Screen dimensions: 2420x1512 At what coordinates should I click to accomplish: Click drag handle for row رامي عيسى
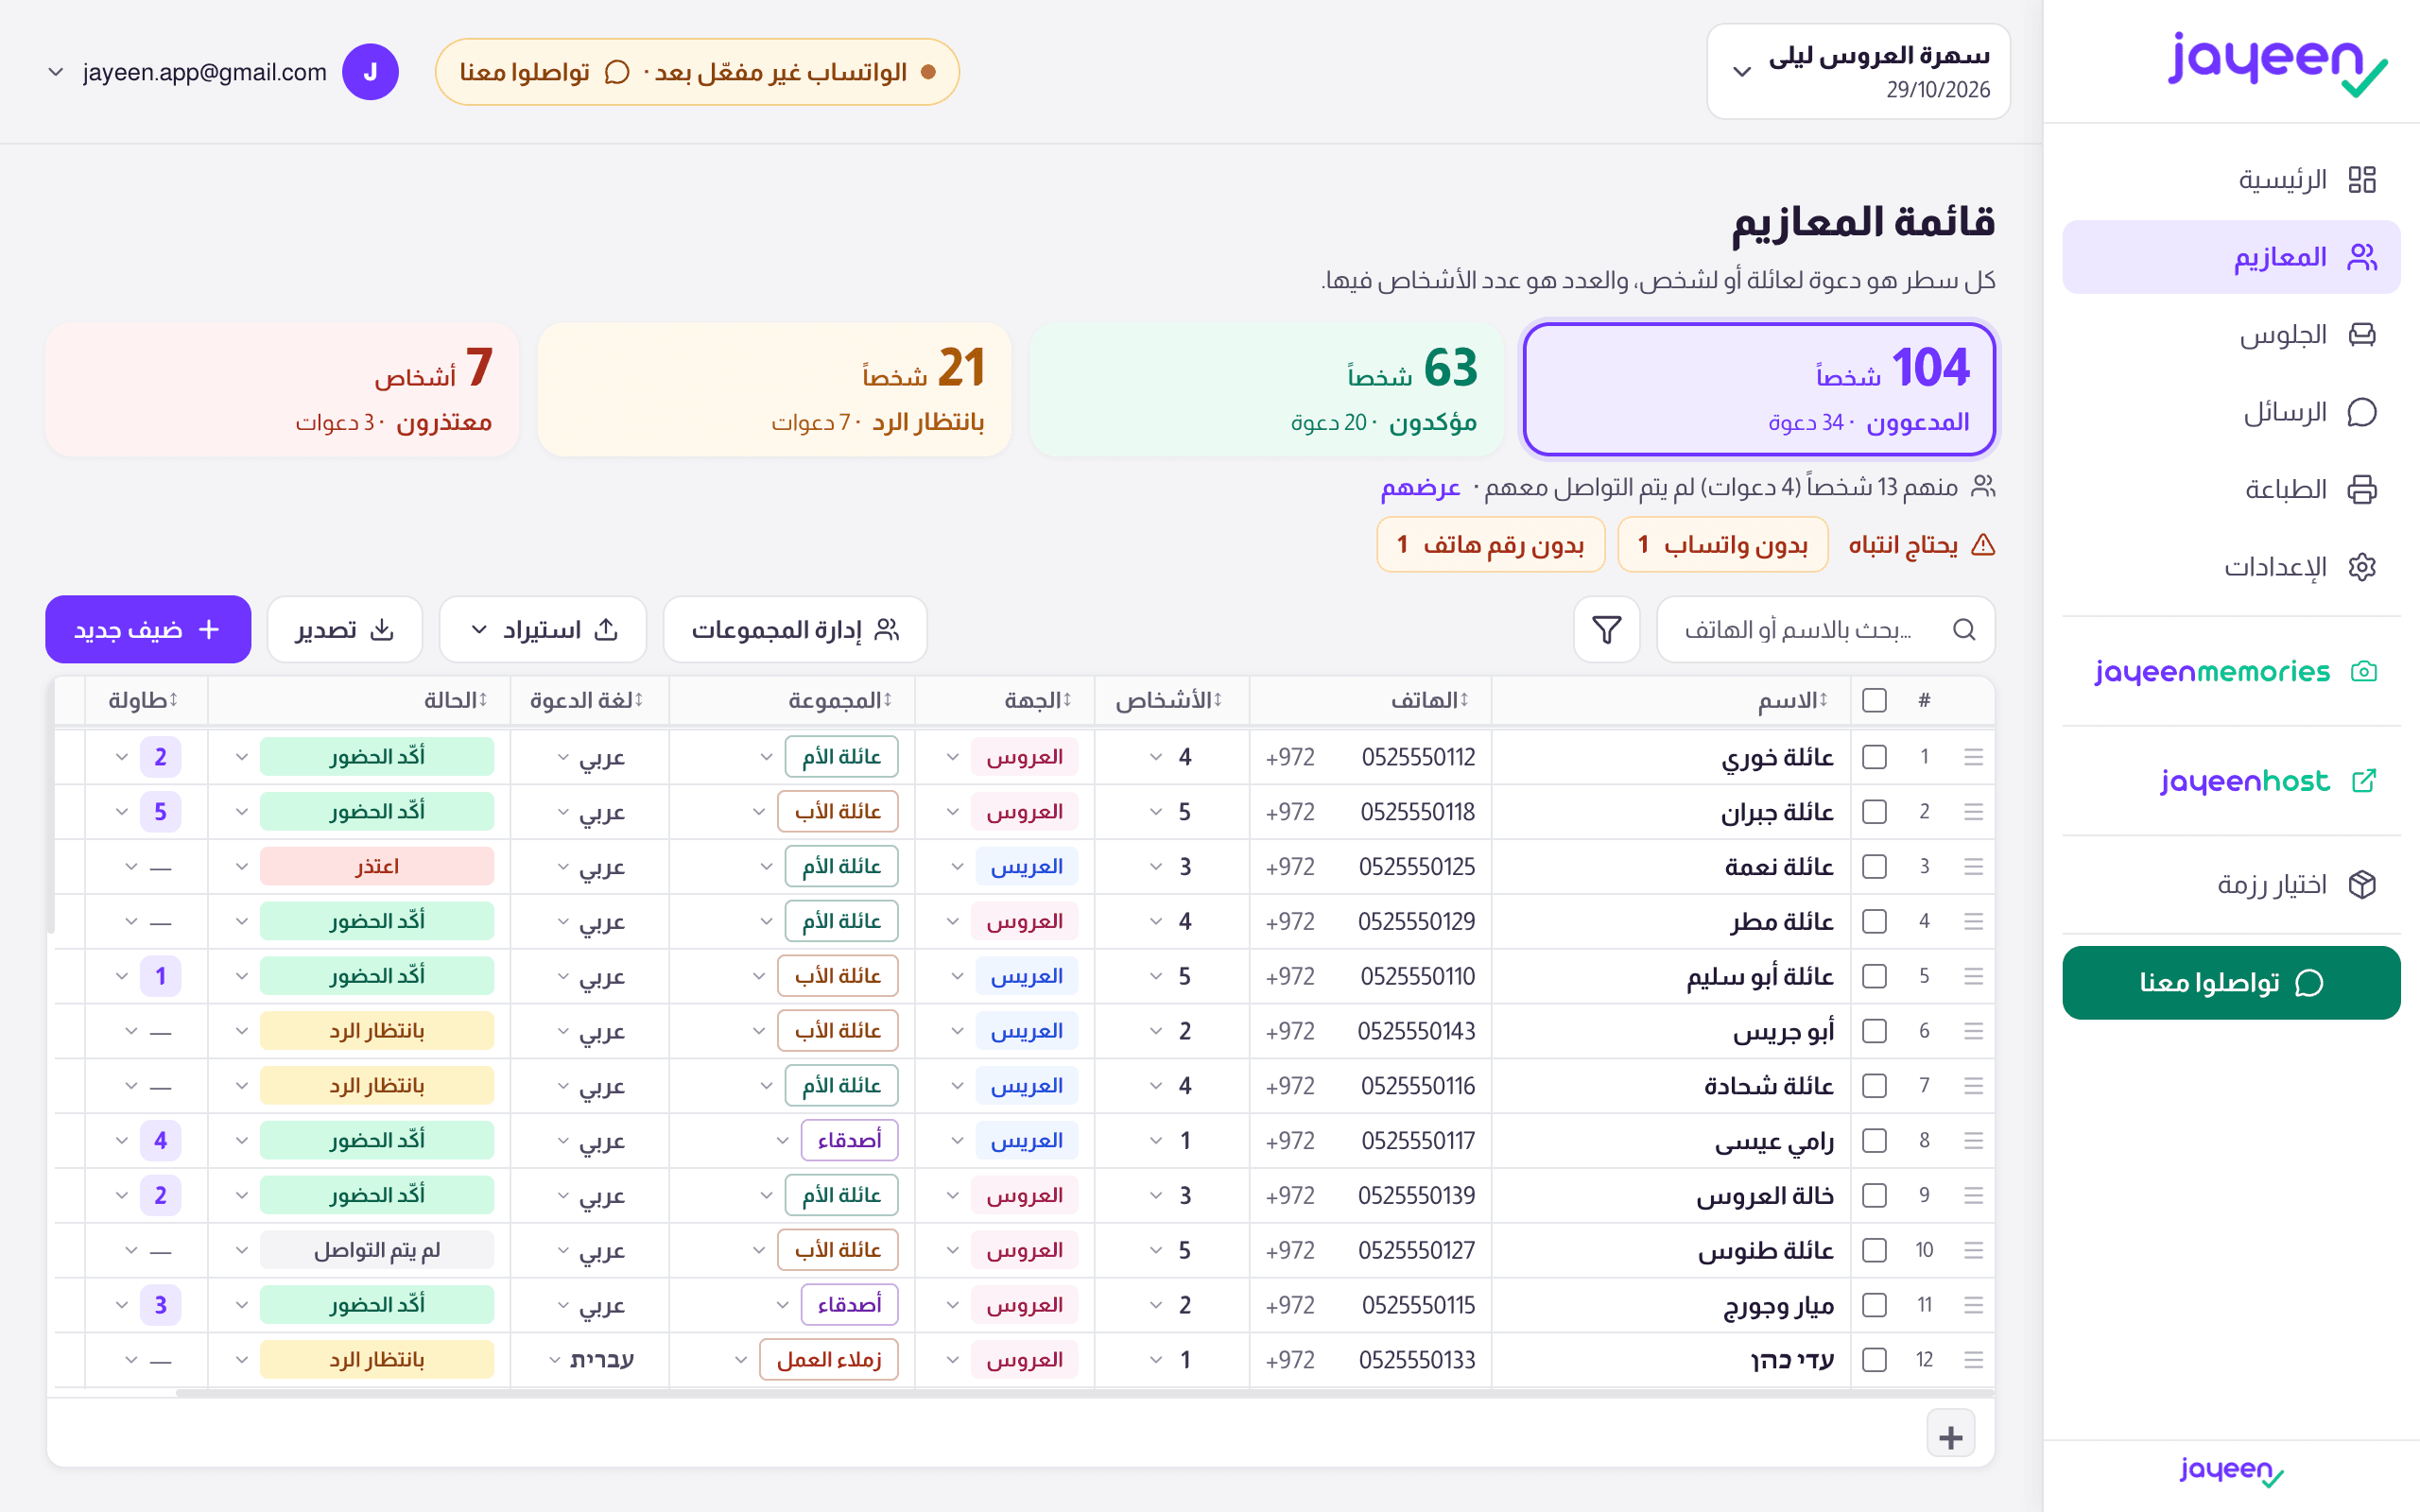click(x=1973, y=1140)
